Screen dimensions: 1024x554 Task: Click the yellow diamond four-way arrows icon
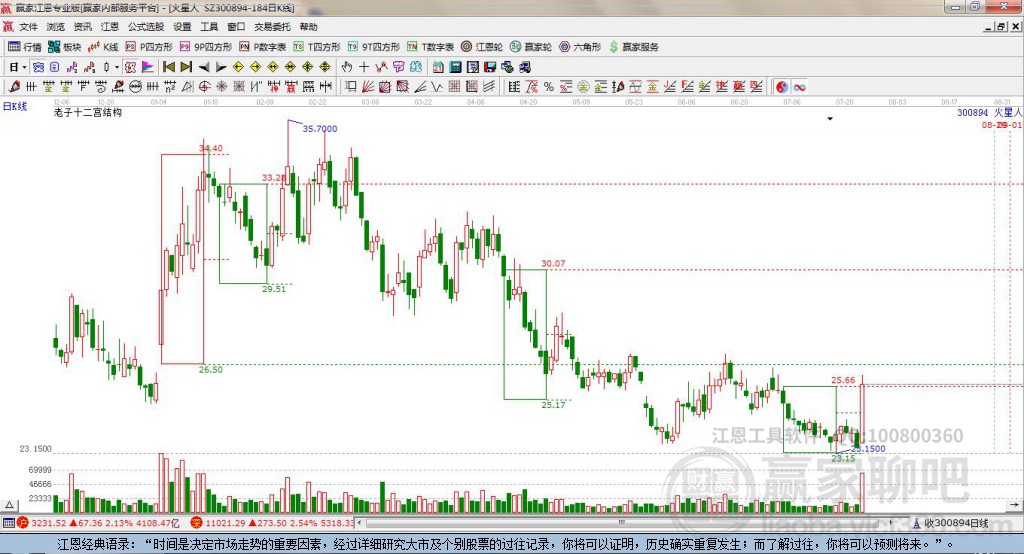coord(308,67)
